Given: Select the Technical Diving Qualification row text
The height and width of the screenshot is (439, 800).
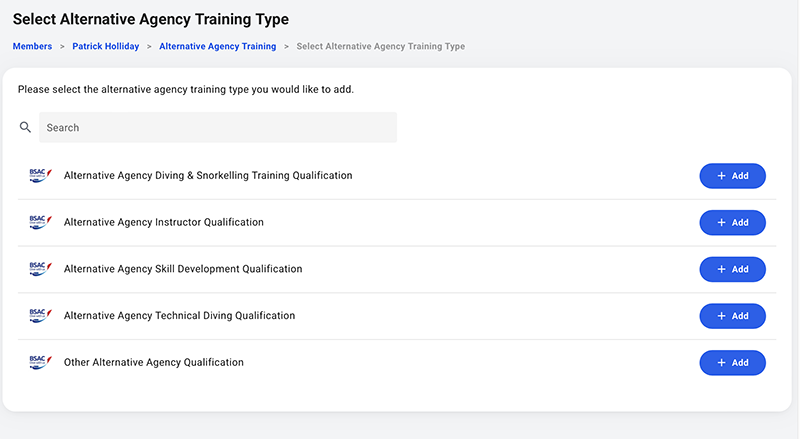Looking at the screenshot, I should coord(180,315).
